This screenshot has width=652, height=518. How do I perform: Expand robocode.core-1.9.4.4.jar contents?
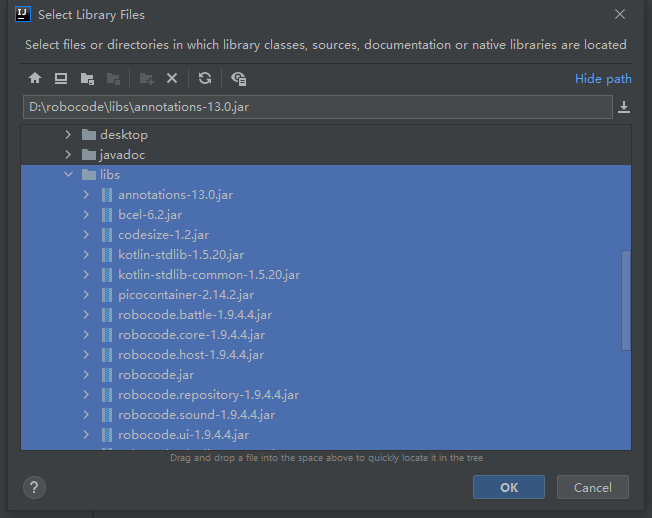pyautogui.click(x=86, y=335)
